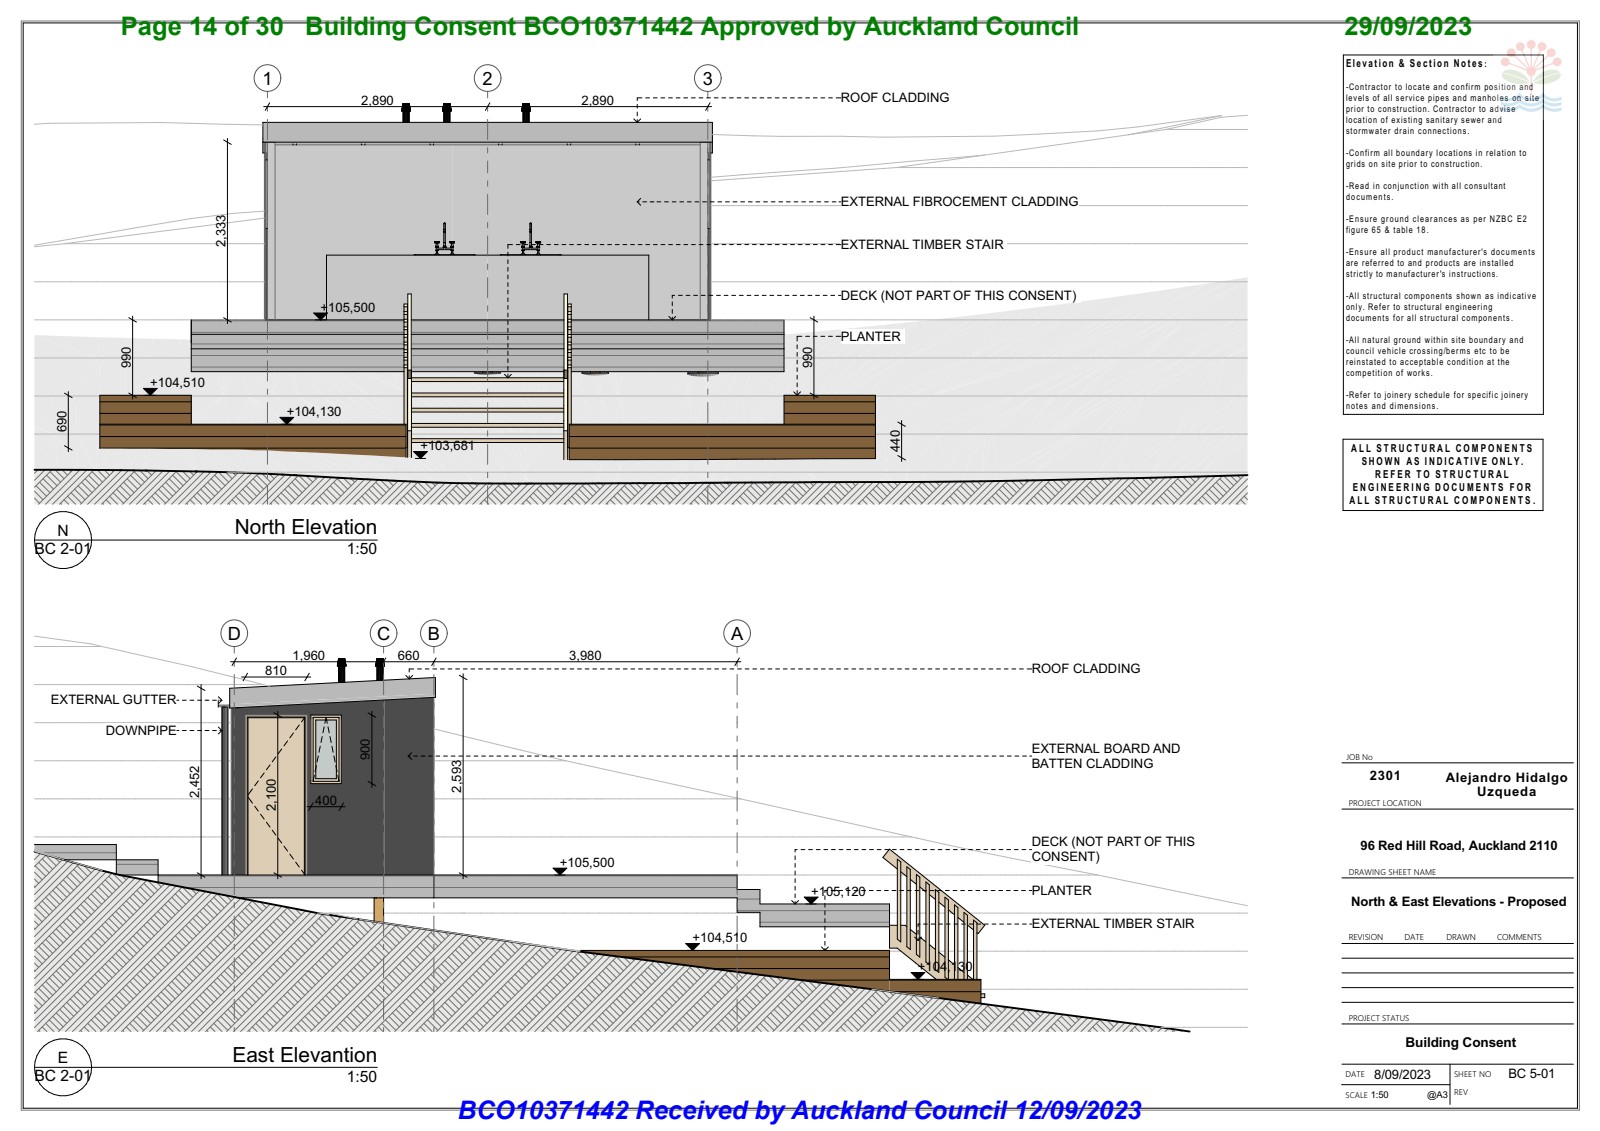This screenshot has height=1131, width=1600.
Task: Click '96 Red Hill Road, Auckland 2110'
Action: [x=1458, y=845]
